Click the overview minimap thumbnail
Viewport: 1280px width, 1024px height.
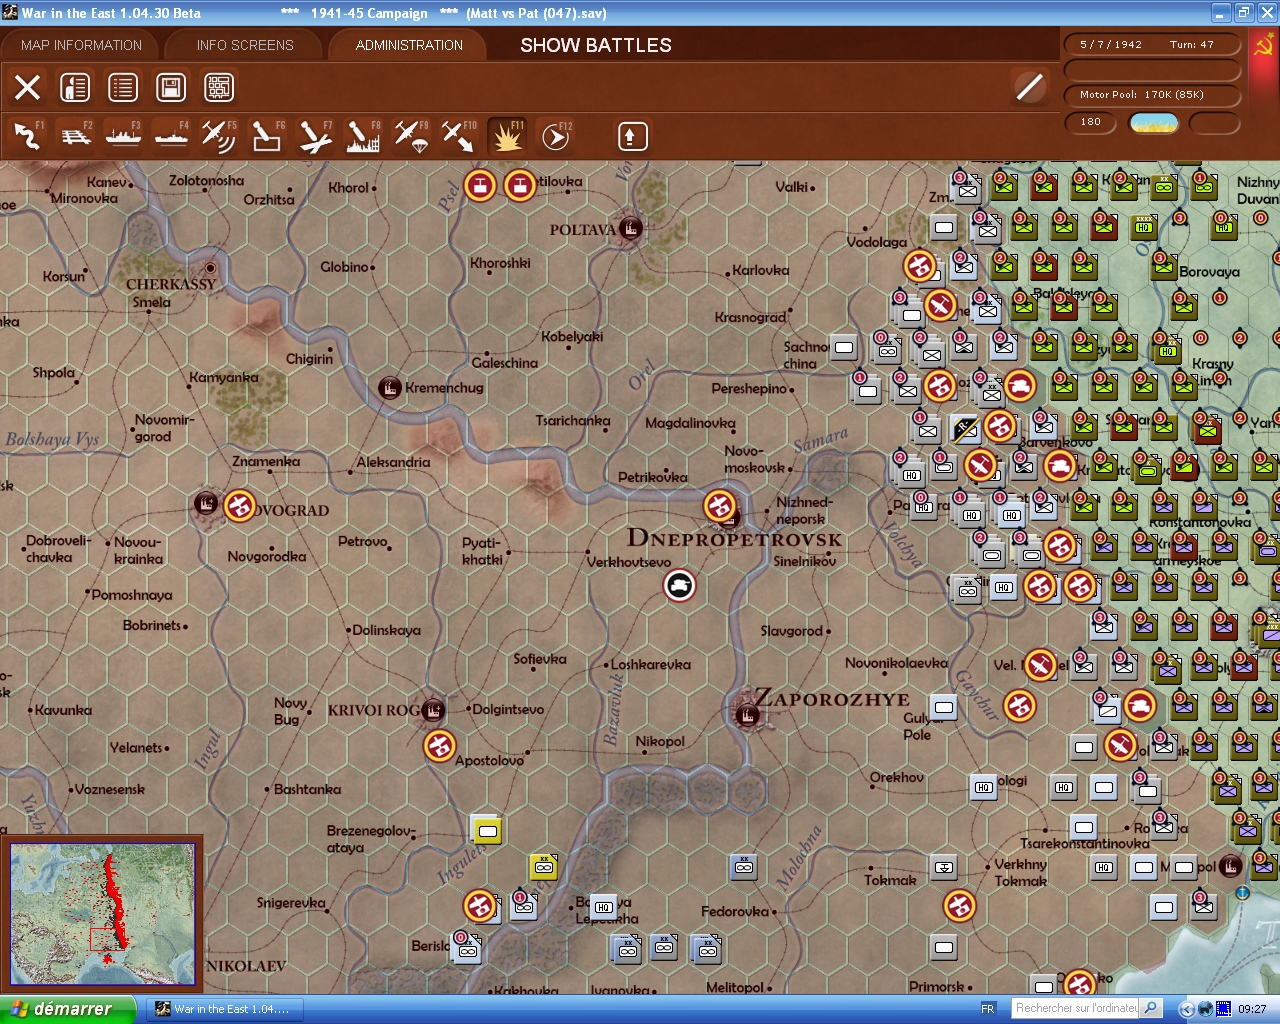click(101, 914)
